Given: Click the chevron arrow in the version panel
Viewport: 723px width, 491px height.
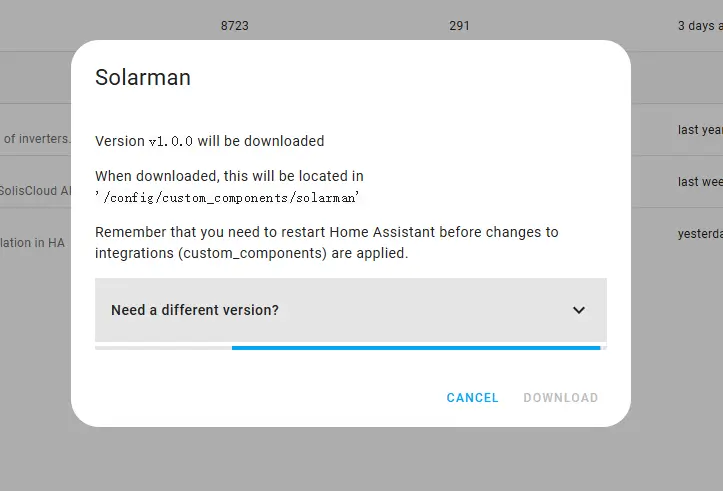Looking at the screenshot, I should coord(578,310).
